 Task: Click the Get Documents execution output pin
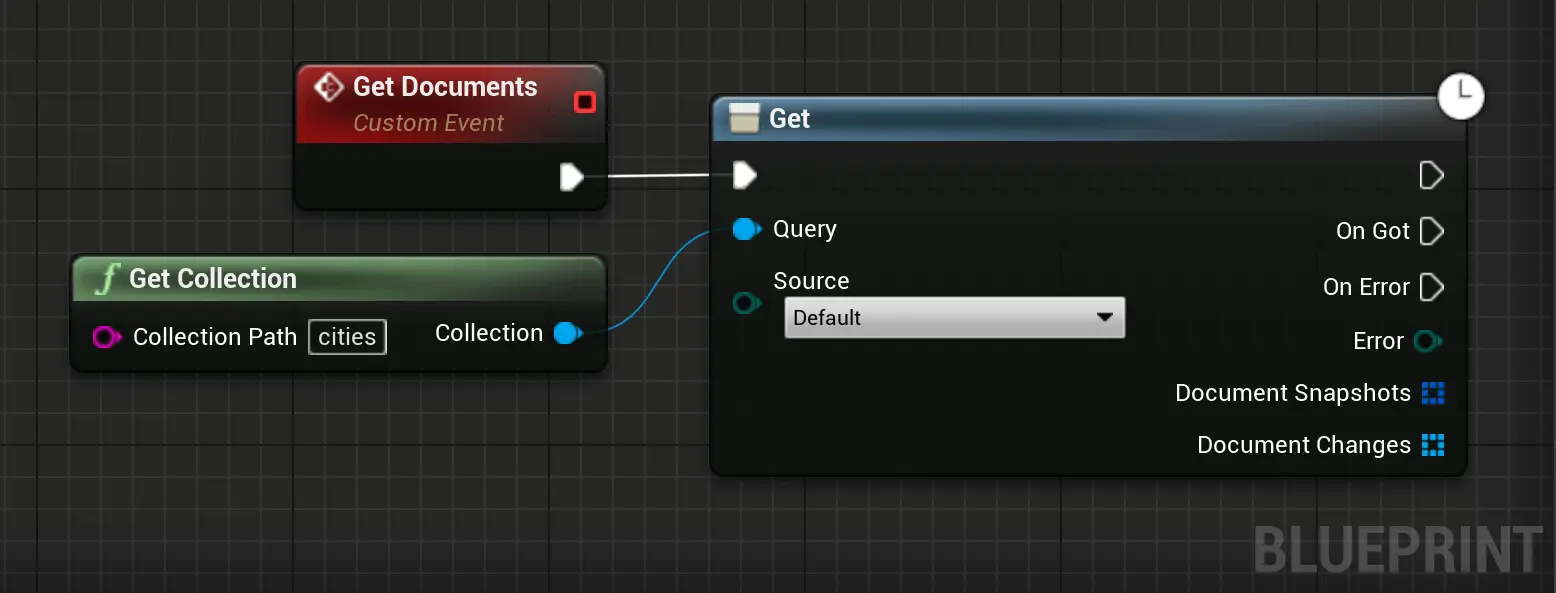point(572,177)
